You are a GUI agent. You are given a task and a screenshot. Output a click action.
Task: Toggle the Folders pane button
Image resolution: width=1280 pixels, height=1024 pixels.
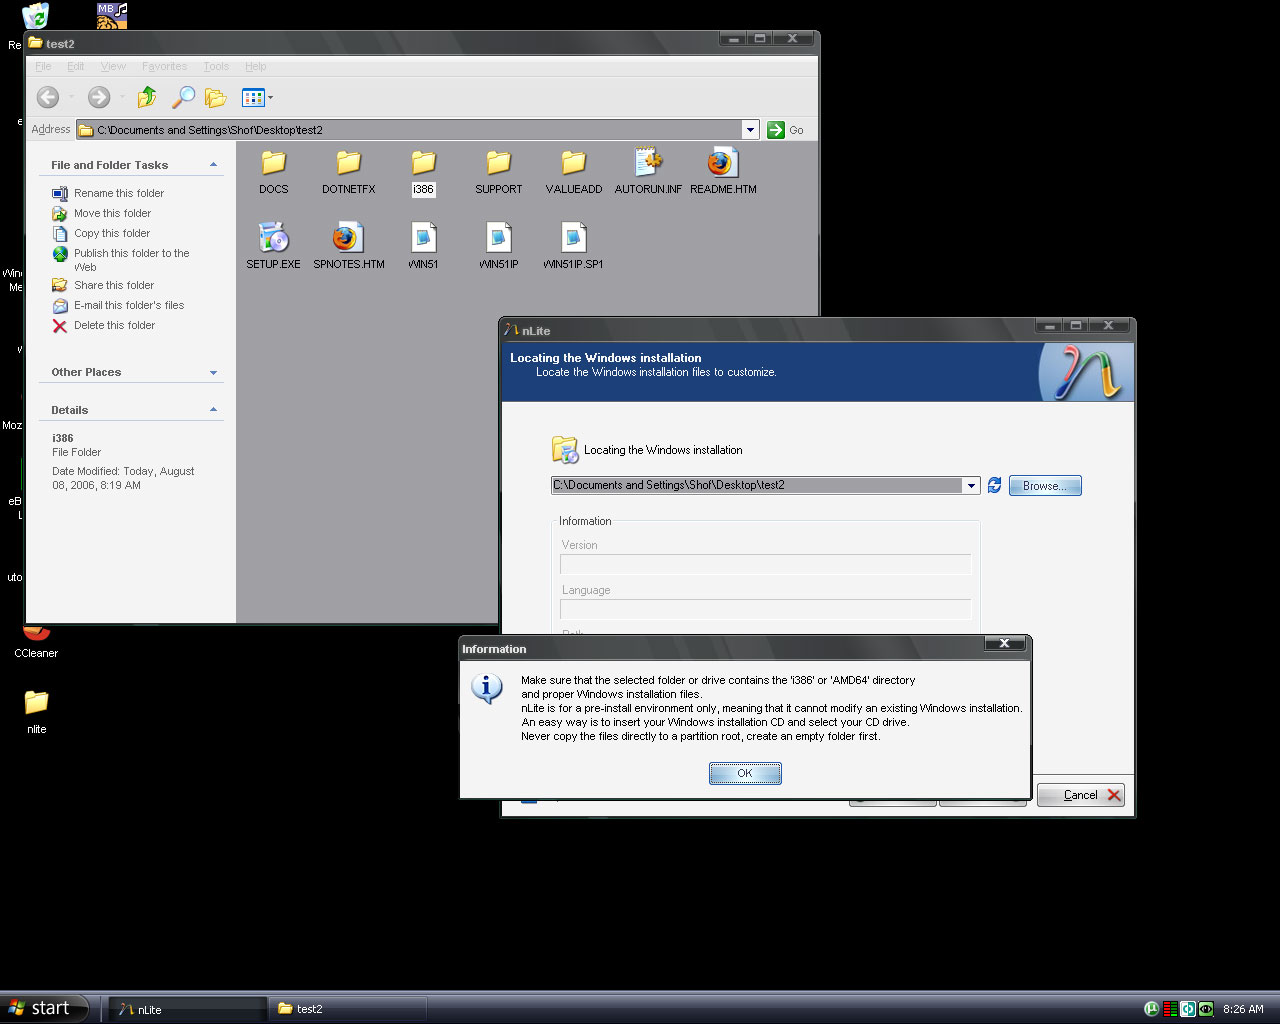(215, 97)
